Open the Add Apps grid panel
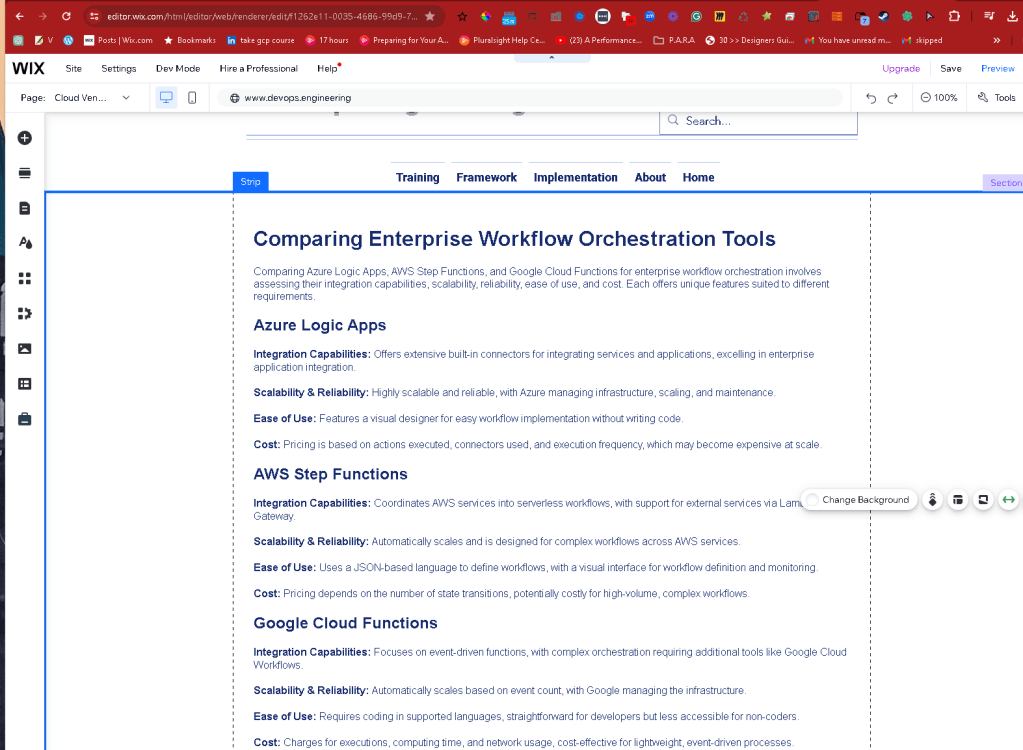The image size is (1023, 750). [25, 278]
